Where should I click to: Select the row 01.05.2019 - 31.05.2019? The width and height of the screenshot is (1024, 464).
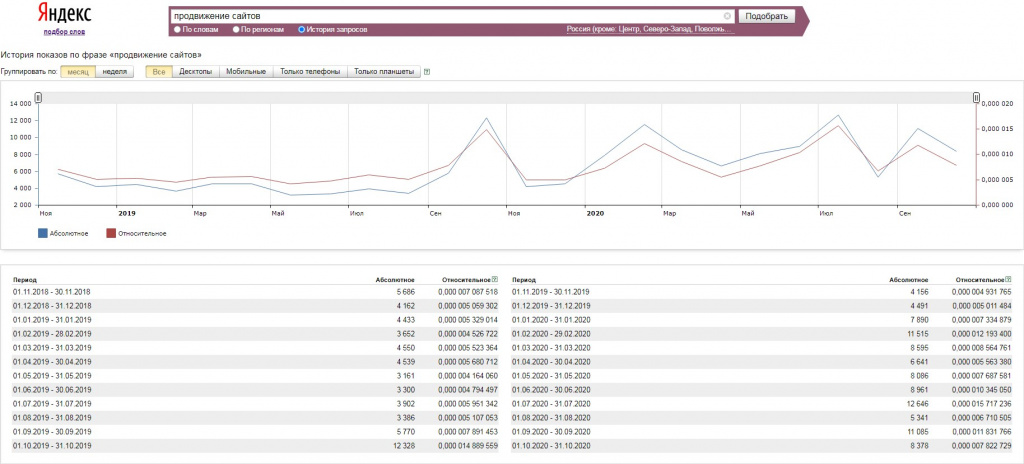(255, 376)
